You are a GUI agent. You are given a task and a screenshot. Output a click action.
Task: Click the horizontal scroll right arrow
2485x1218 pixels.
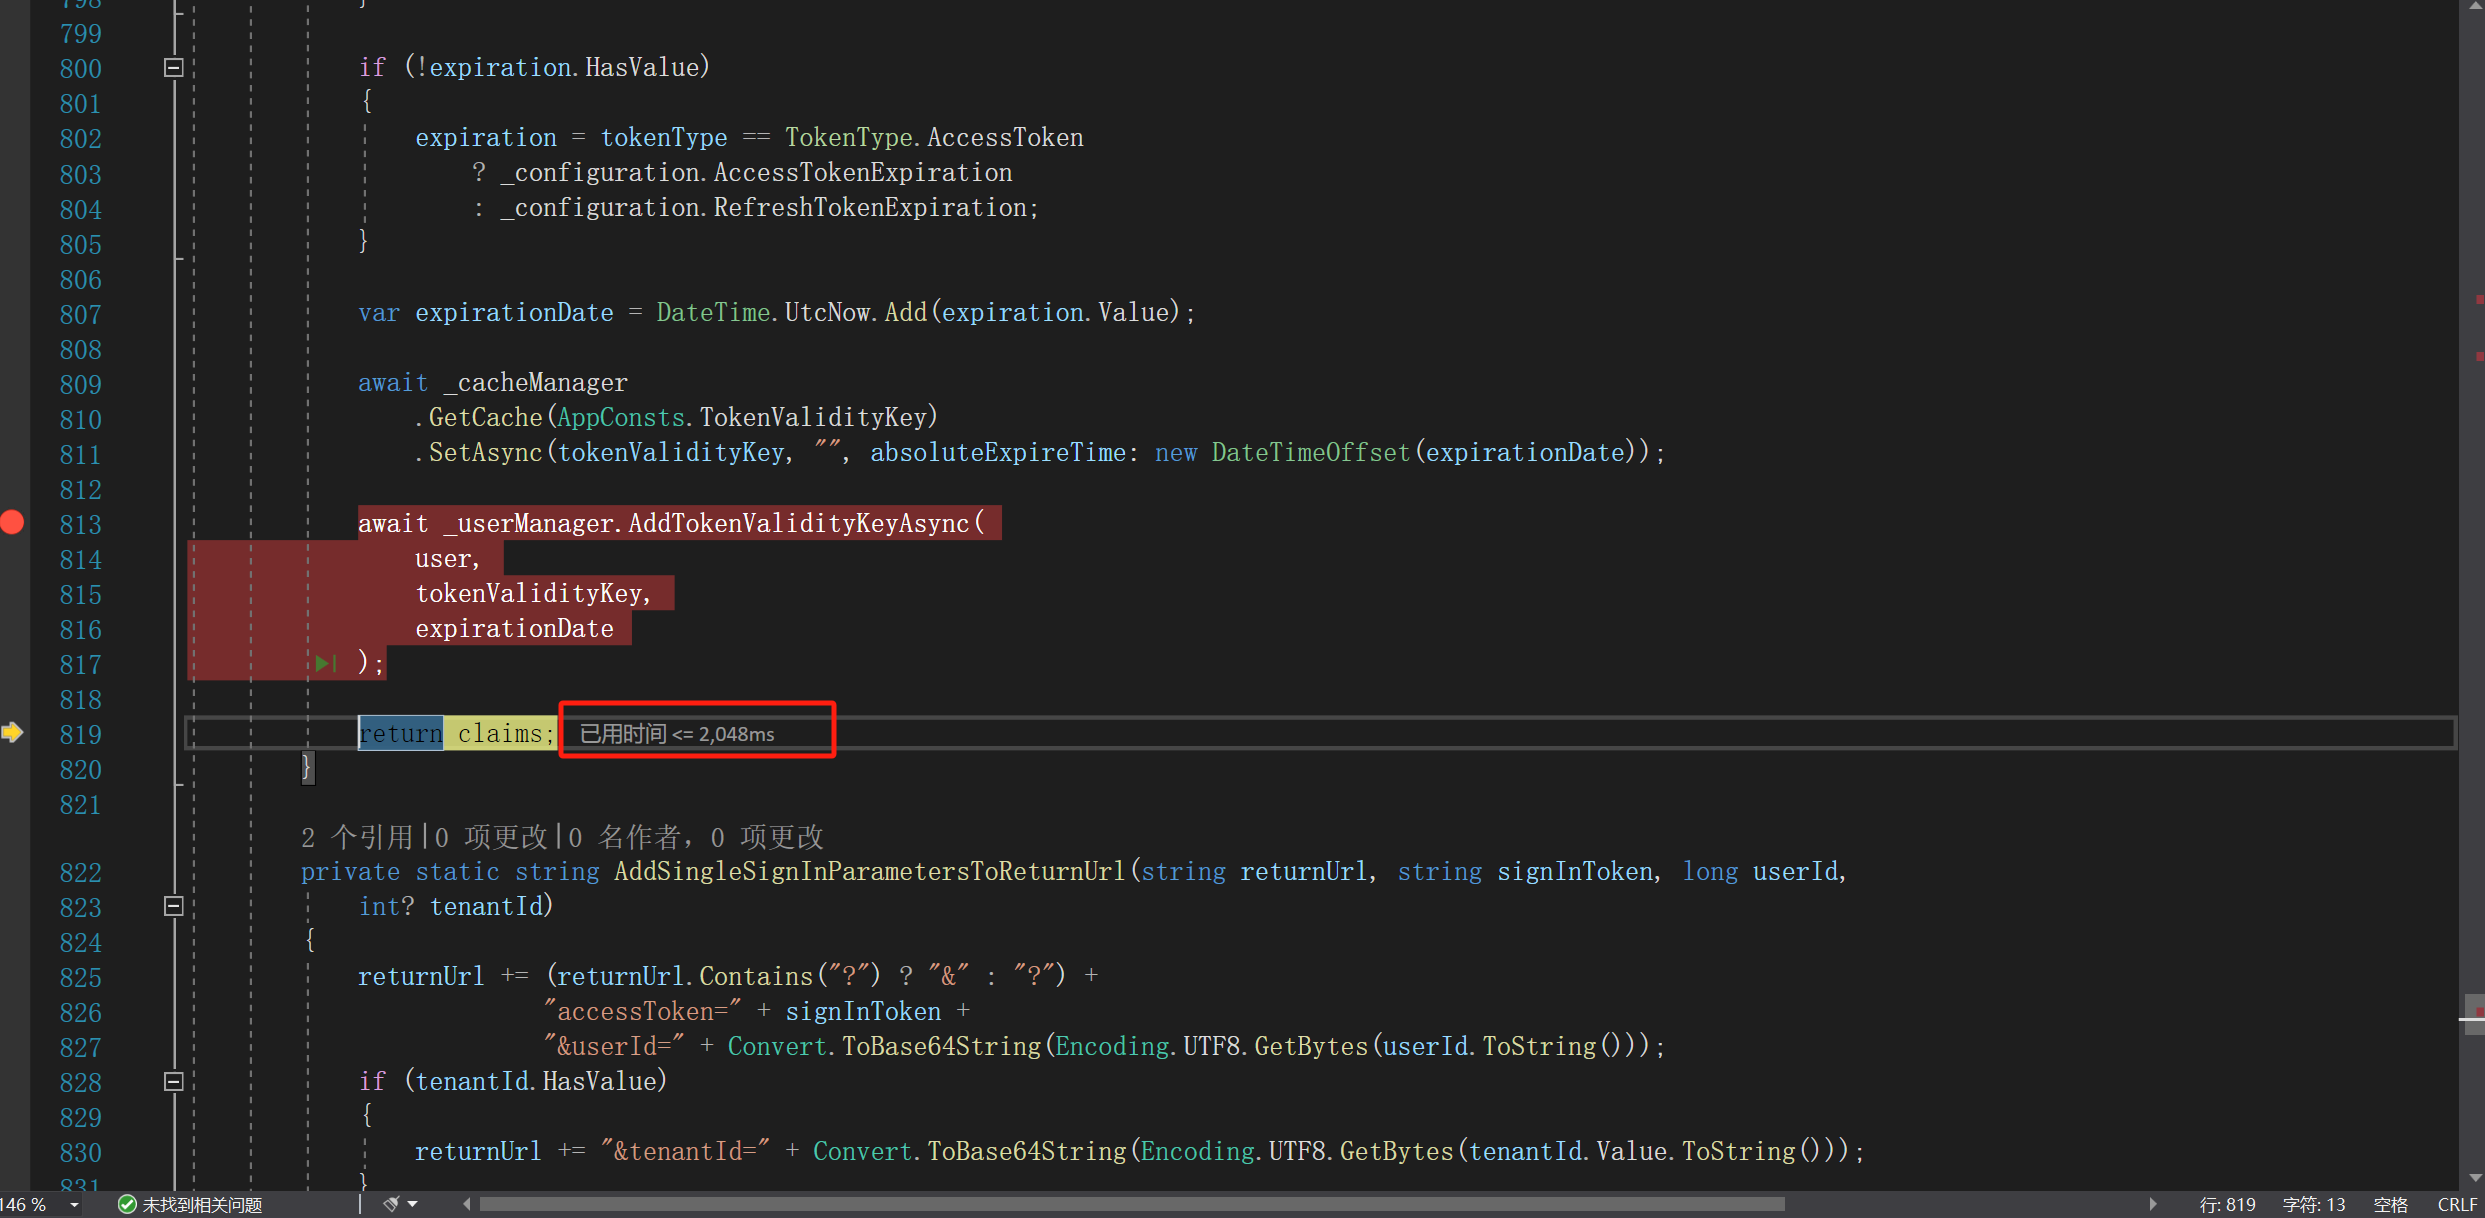[x=2152, y=1204]
